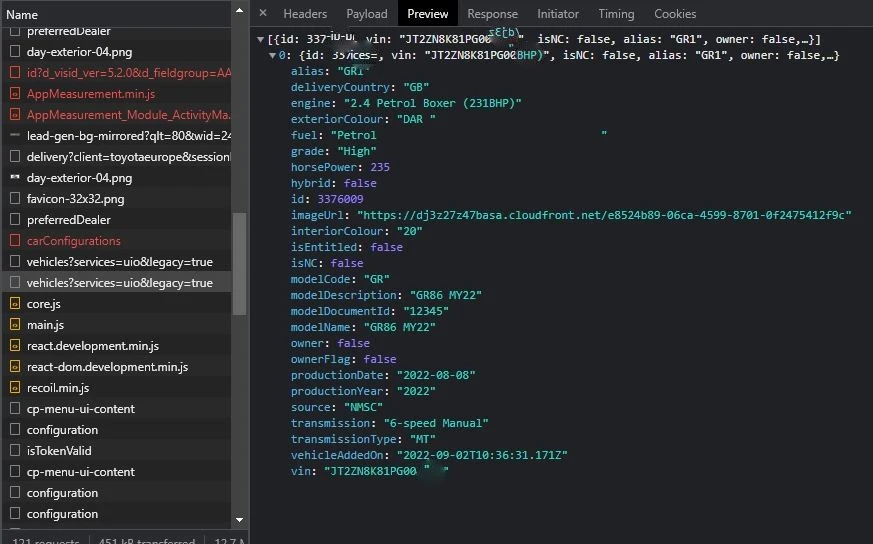873x544 pixels.
Task: Click the script icon beside react-dom.development.min.js
Action: coord(15,367)
